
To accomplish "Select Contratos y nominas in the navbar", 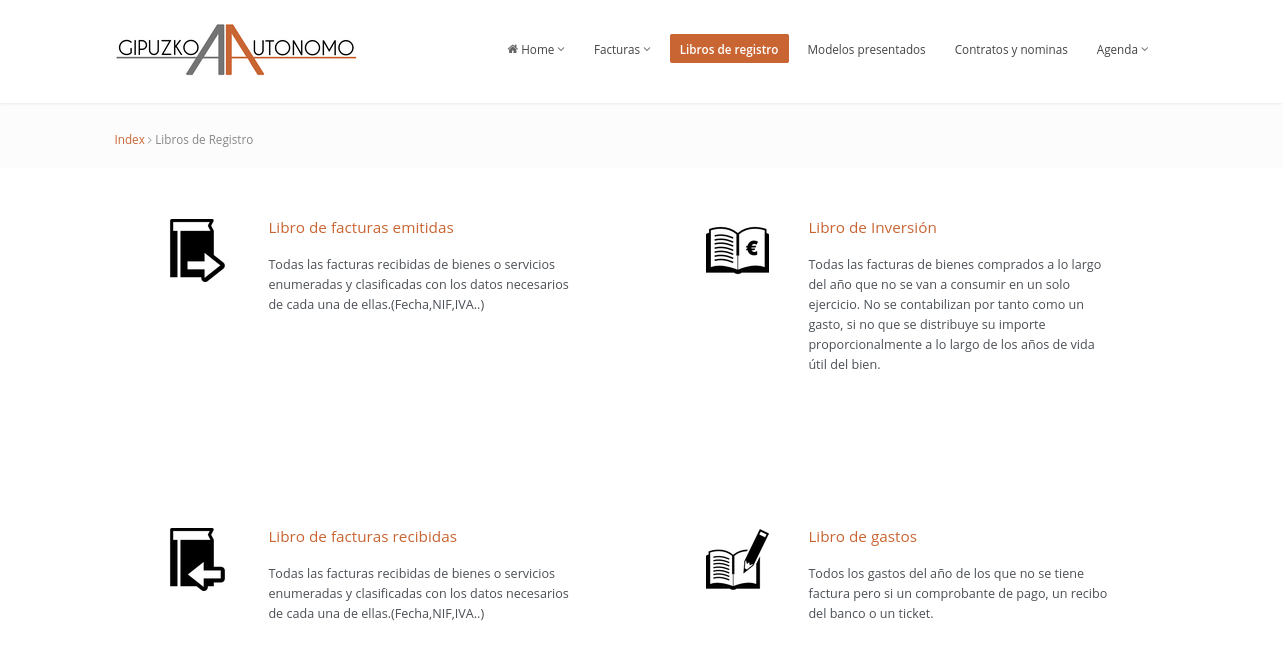I will [x=1011, y=49].
